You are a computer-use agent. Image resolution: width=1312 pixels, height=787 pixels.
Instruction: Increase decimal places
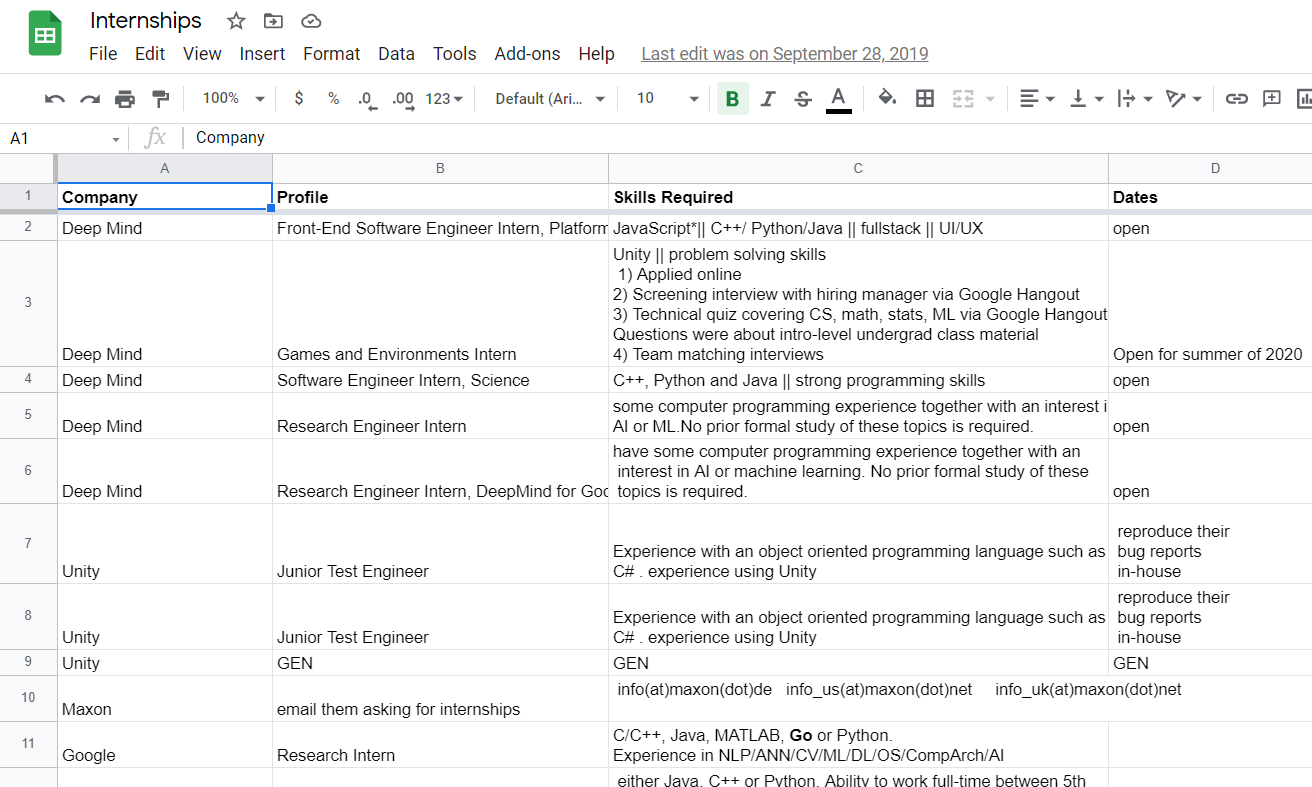[403, 98]
